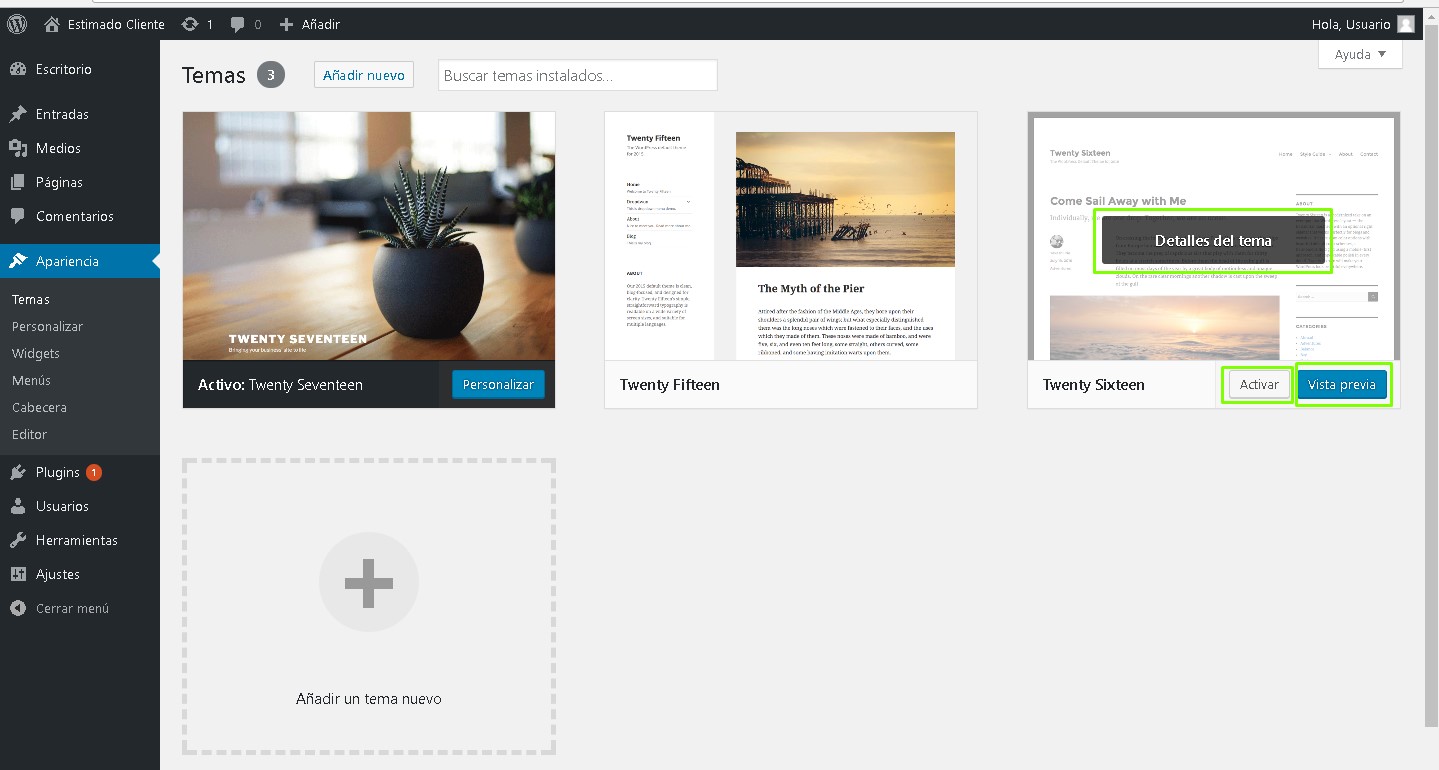Image resolution: width=1439 pixels, height=770 pixels.
Task: Click the Twenty Fifteen theme name
Action: [670, 385]
